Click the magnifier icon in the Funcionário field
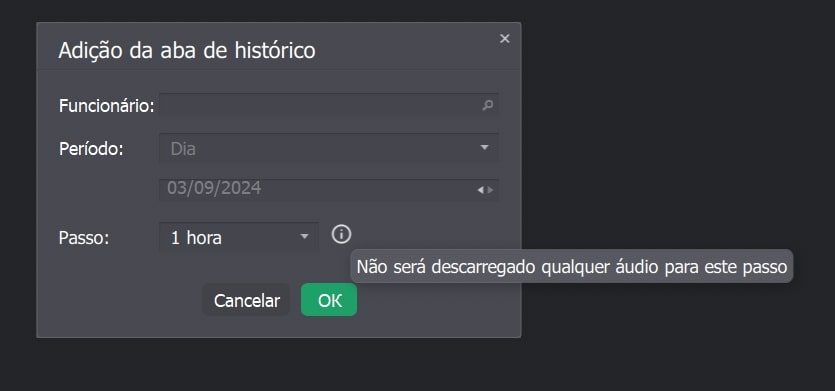 coord(487,105)
